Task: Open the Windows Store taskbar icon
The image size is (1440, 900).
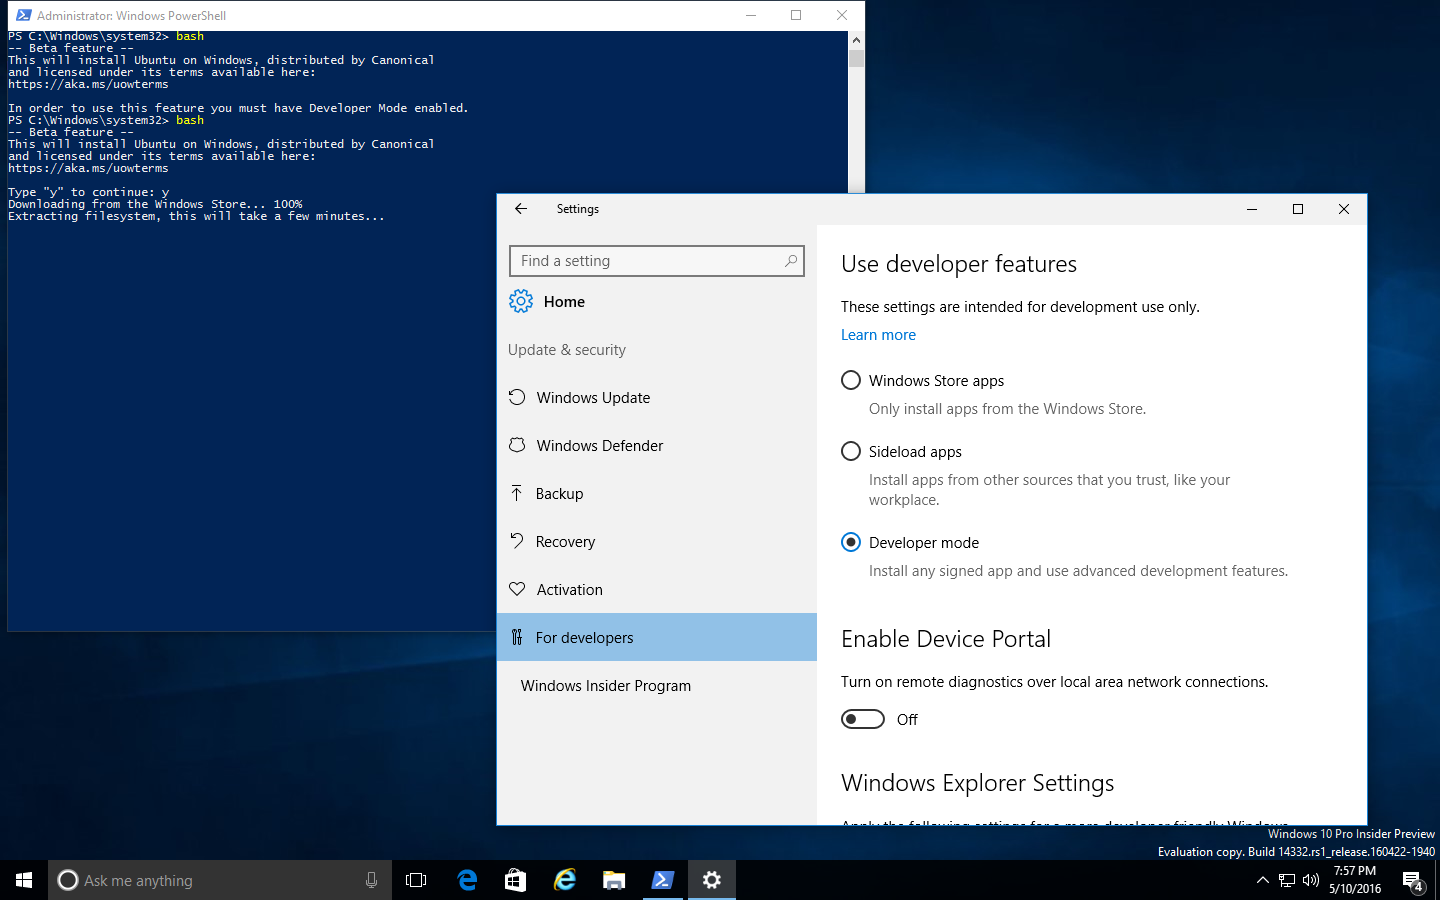Action: pos(515,880)
